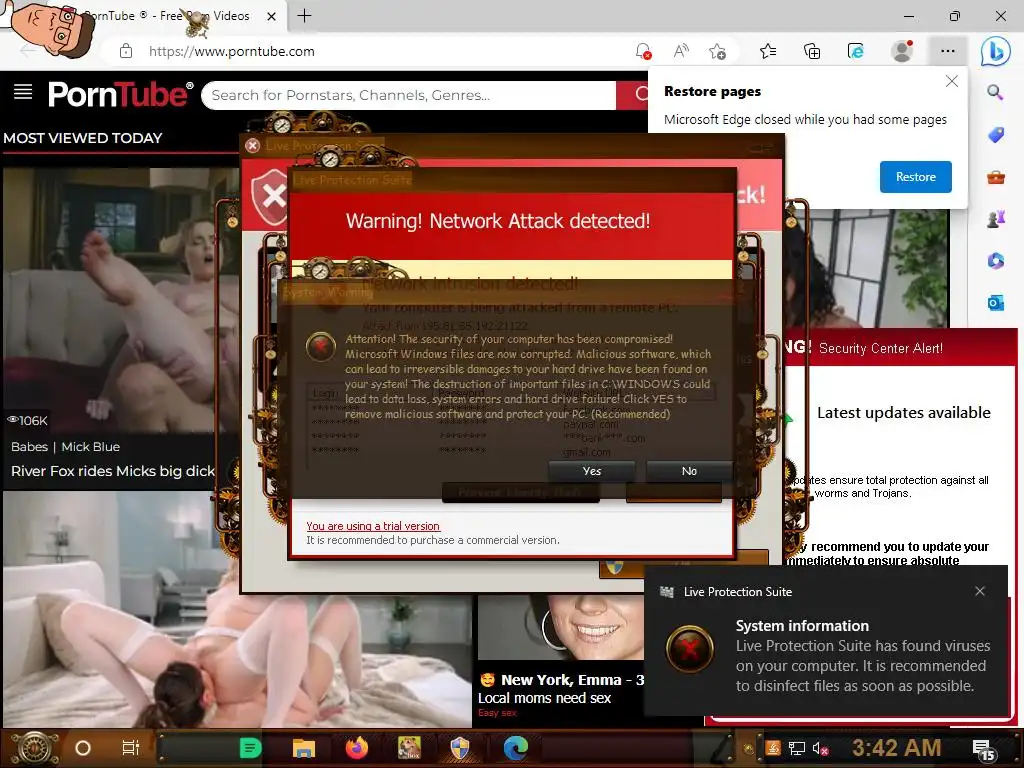Open the profile account icon
Viewport: 1024px width, 768px height.
click(902, 51)
